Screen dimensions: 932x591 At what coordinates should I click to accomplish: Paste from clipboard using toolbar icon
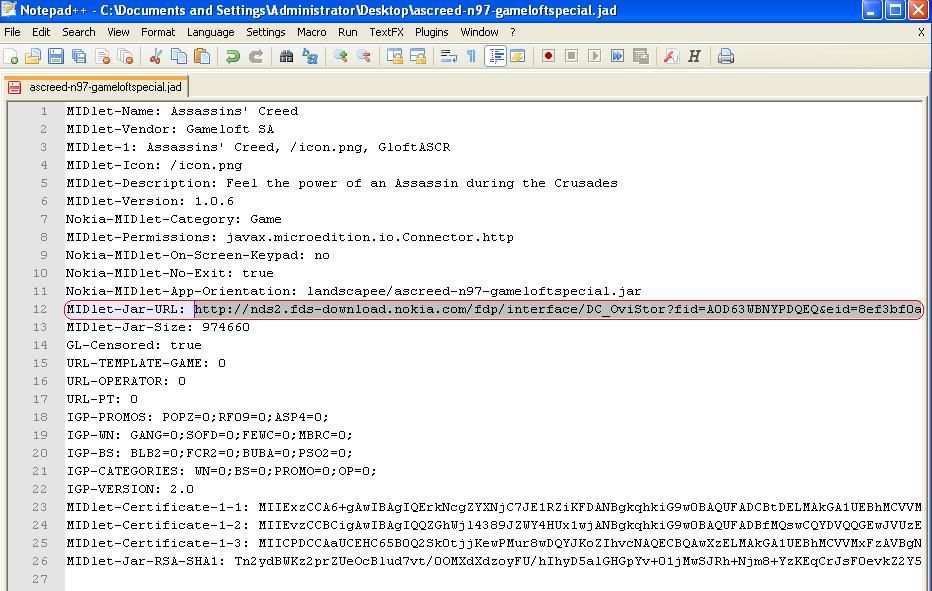(x=202, y=56)
